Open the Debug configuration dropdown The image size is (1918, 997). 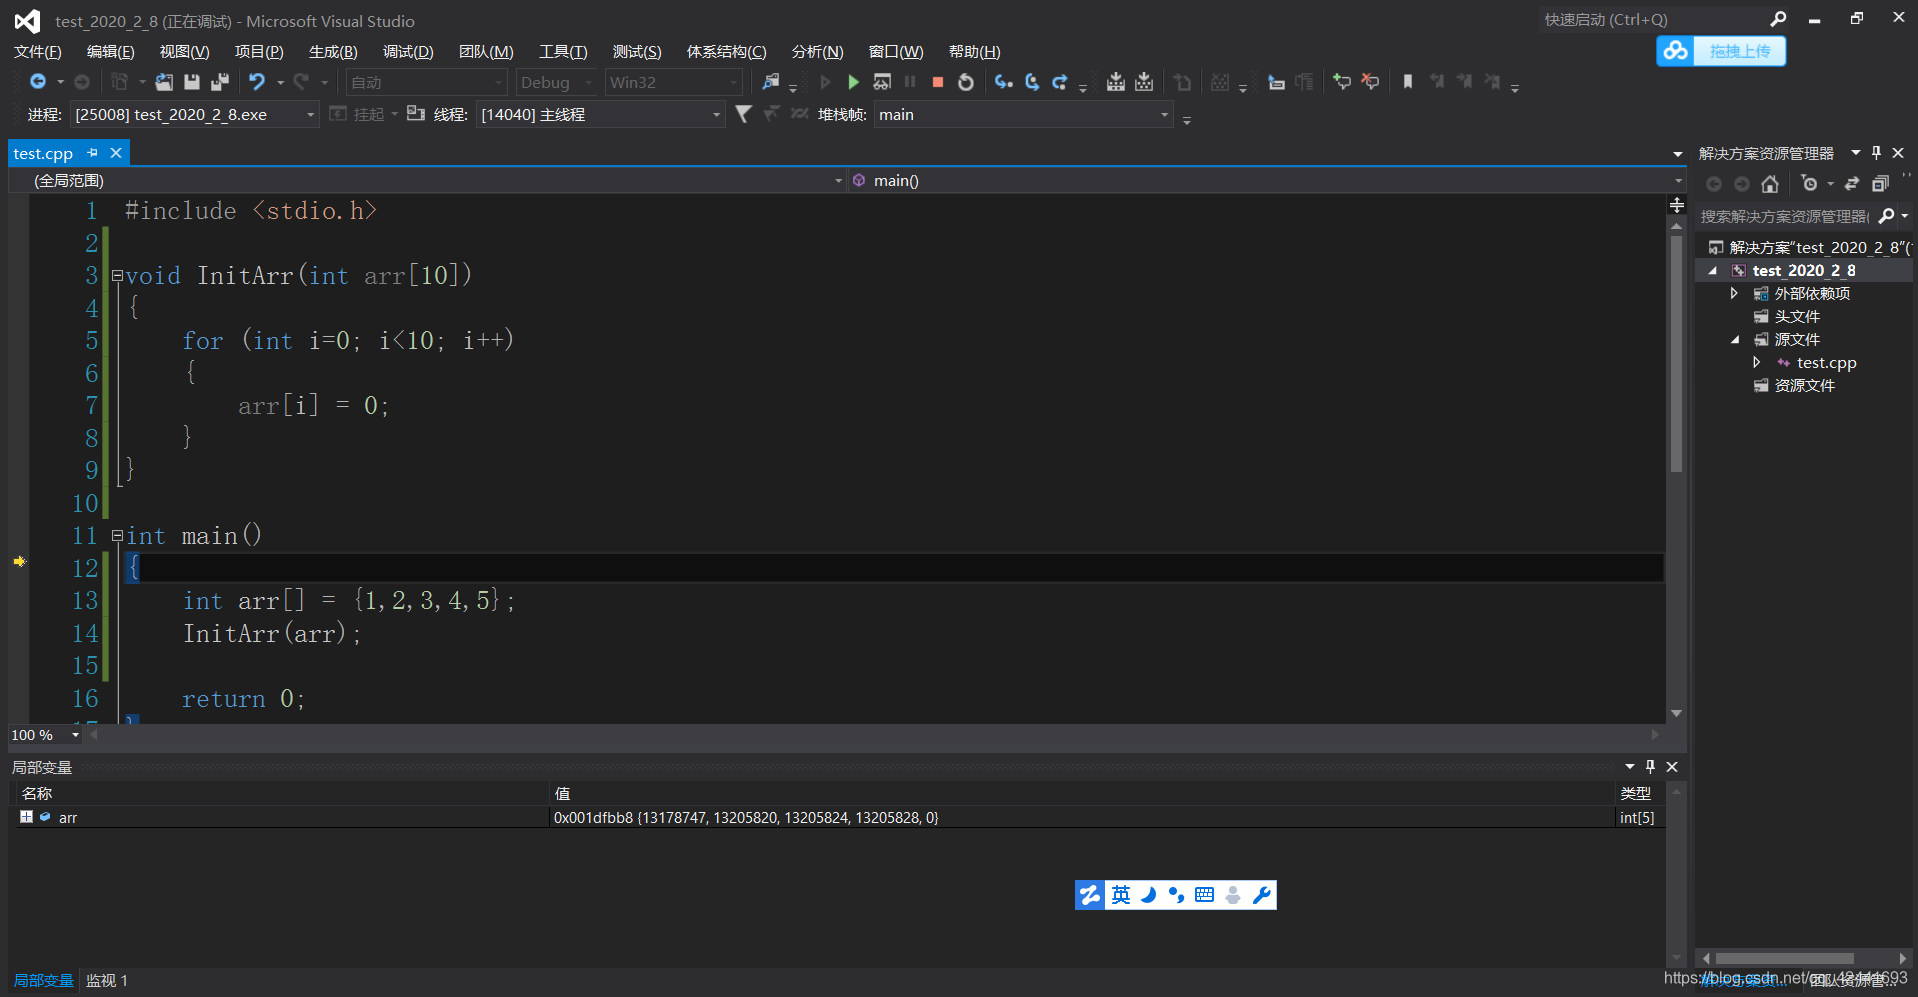tap(557, 82)
